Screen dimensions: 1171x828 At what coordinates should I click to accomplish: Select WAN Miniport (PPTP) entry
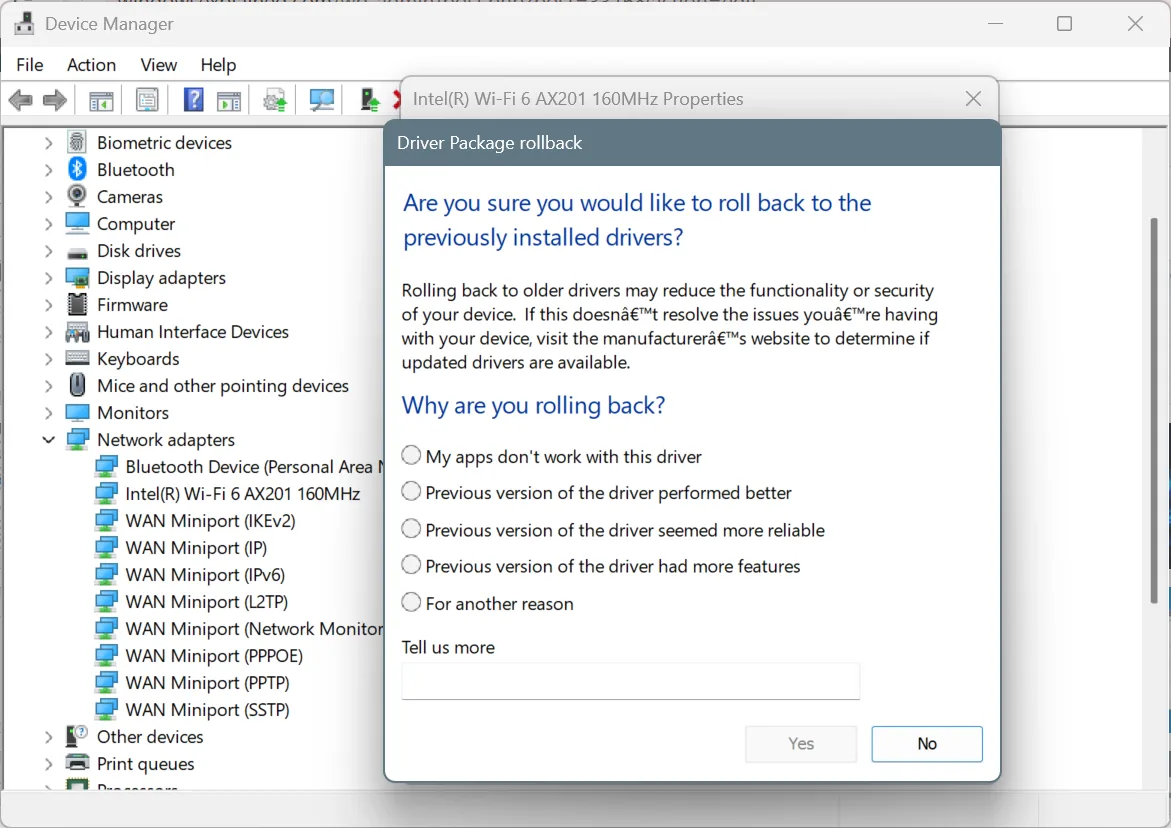[x=208, y=682]
